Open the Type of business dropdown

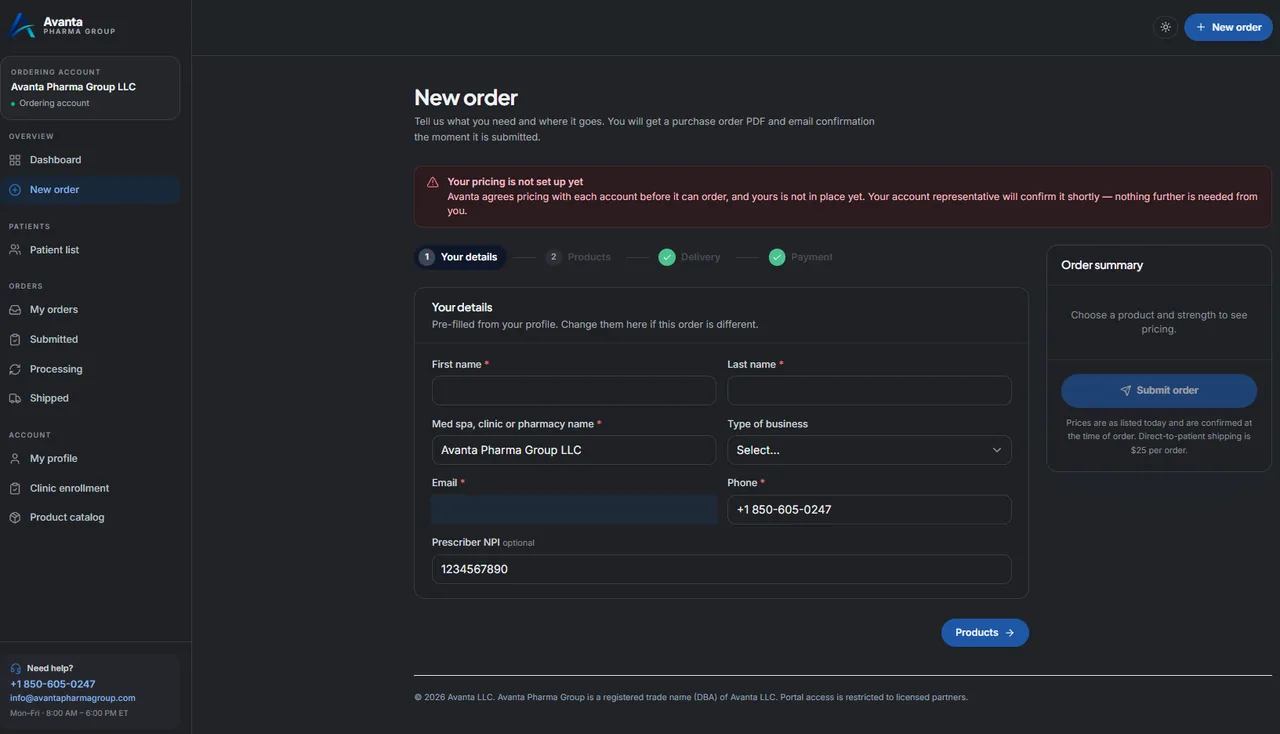869,450
